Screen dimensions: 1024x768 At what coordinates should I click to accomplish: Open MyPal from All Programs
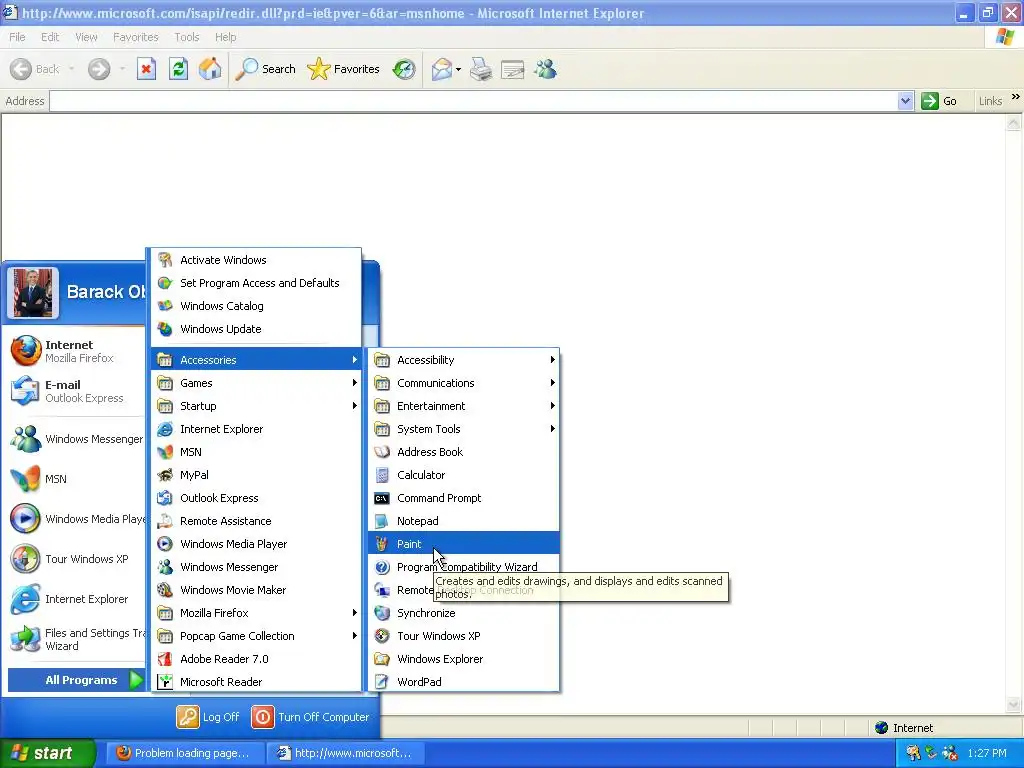click(256, 475)
